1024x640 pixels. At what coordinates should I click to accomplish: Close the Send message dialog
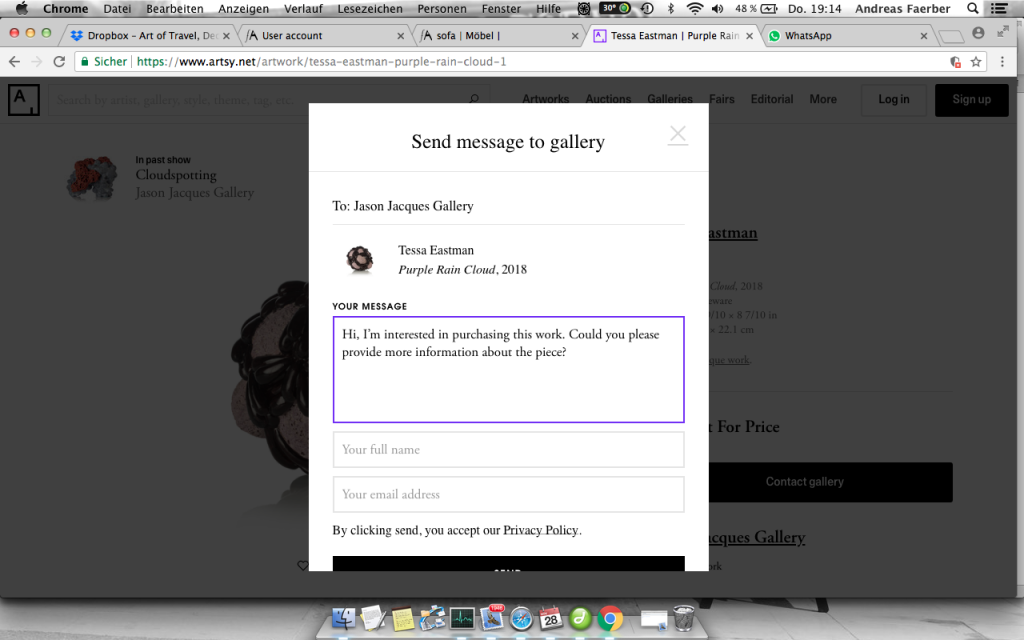(x=678, y=134)
